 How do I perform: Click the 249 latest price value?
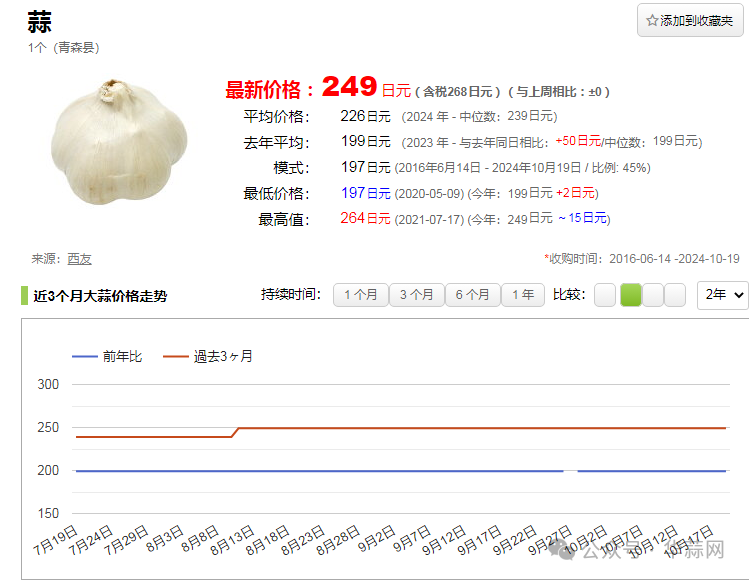pos(350,86)
